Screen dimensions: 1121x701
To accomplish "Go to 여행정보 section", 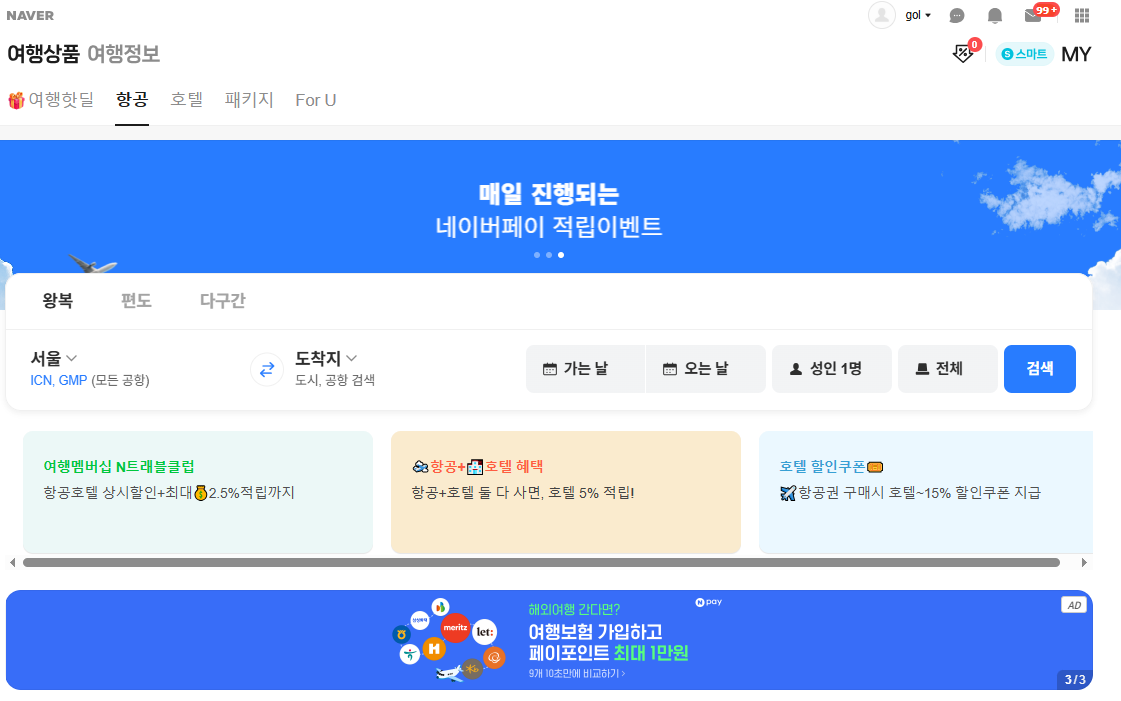I will click(x=123, y=54).
